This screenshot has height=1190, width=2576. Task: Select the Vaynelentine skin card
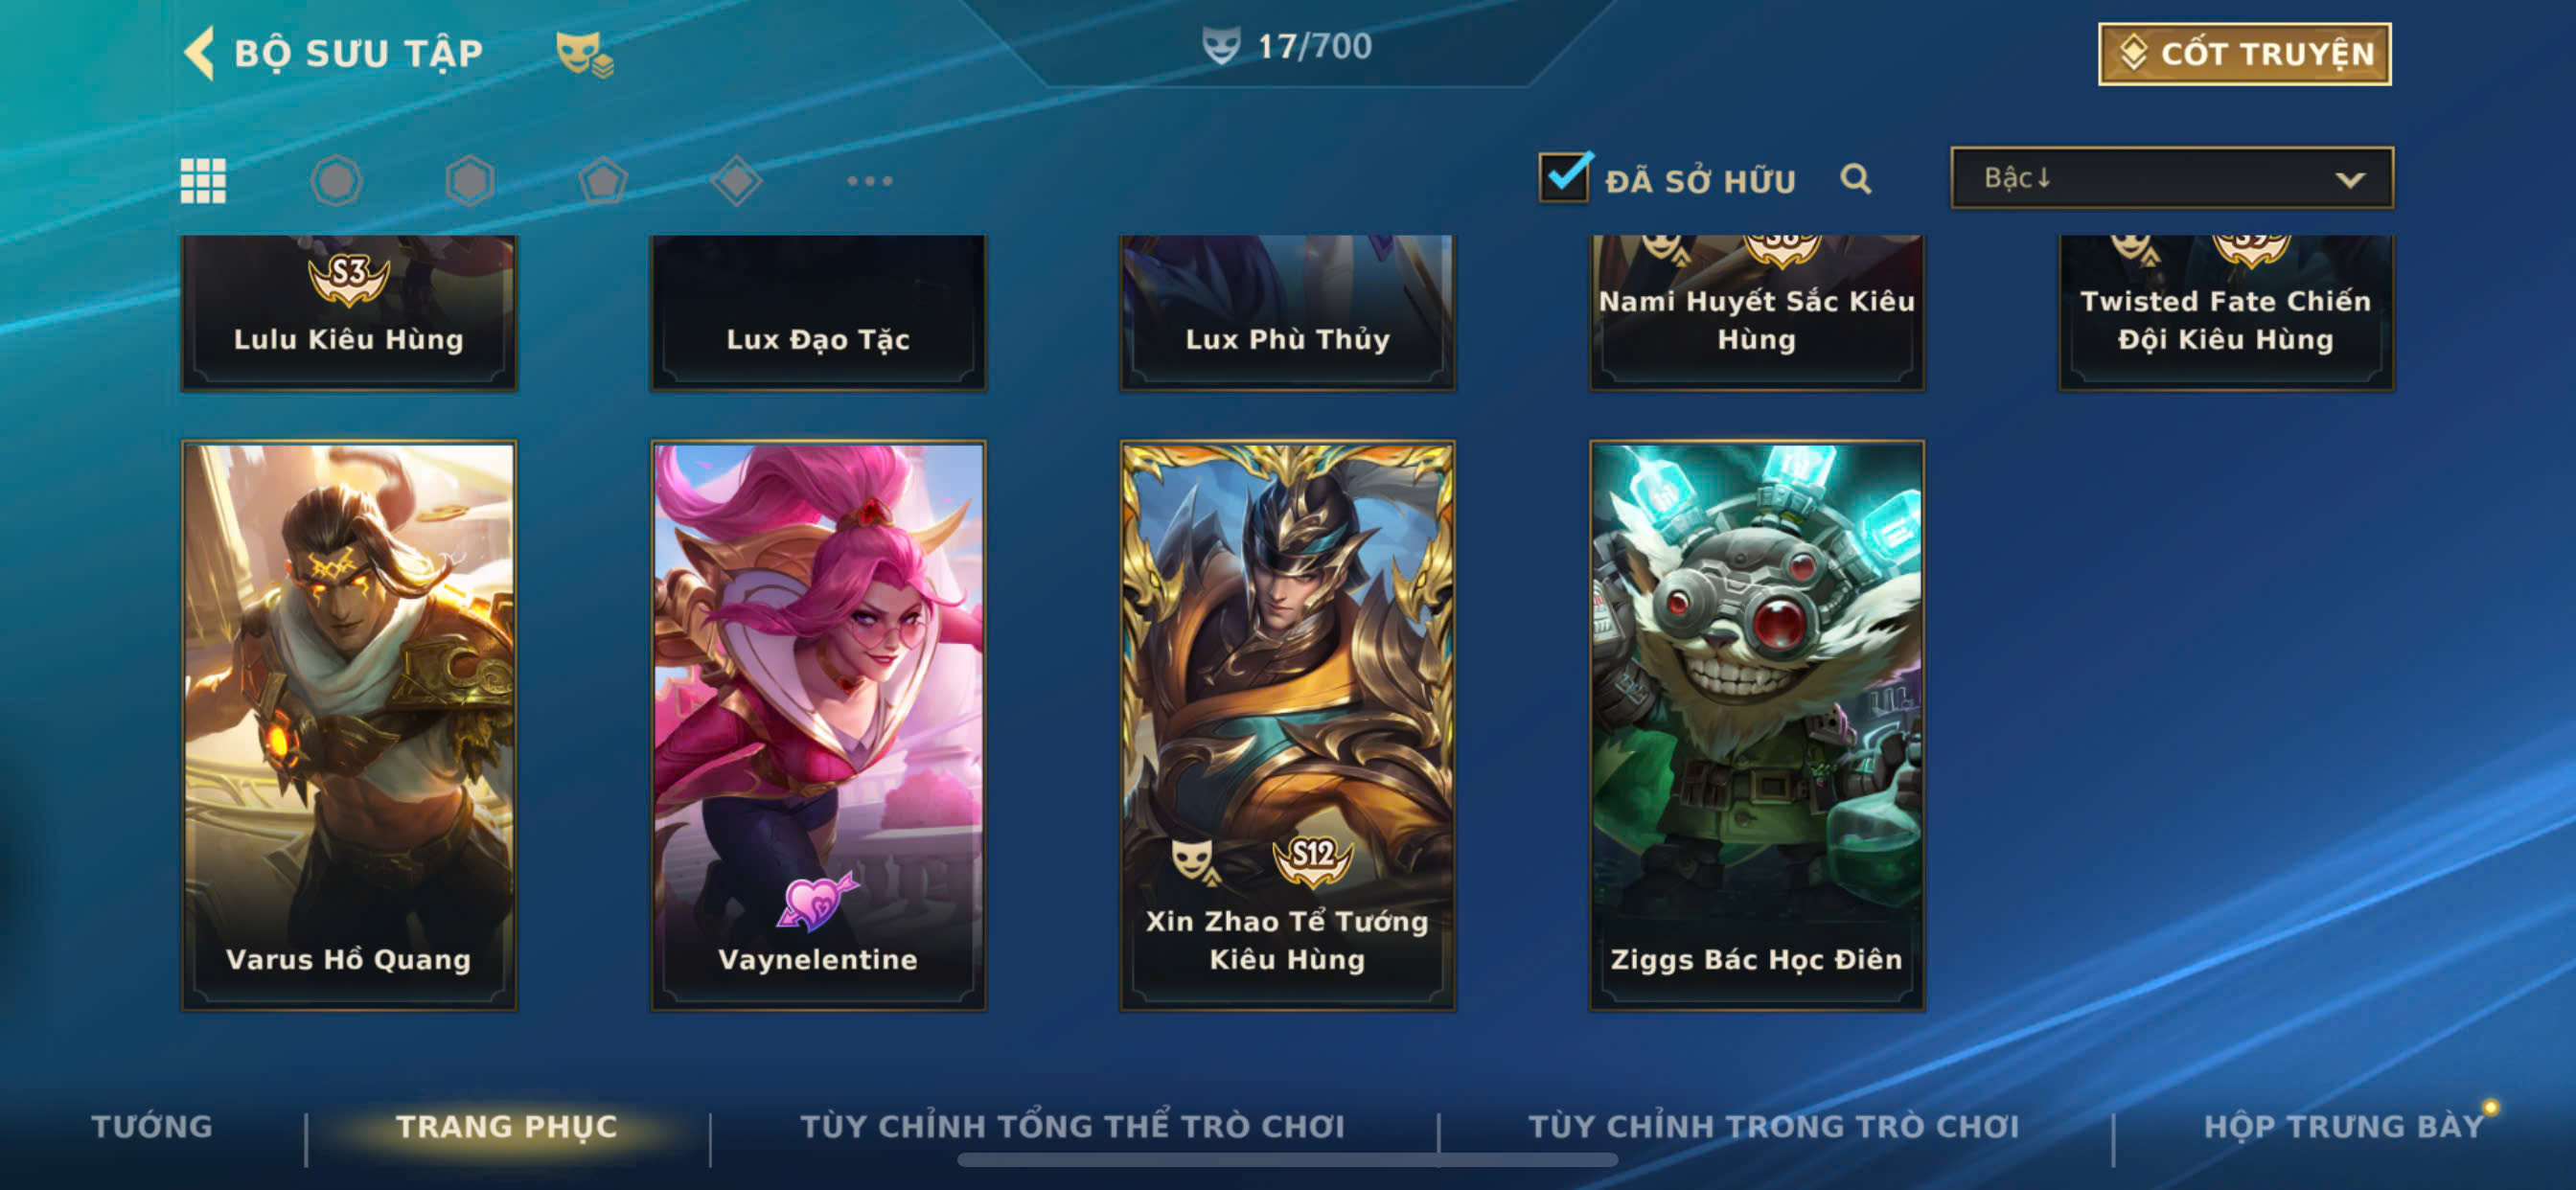pos(818,725)
